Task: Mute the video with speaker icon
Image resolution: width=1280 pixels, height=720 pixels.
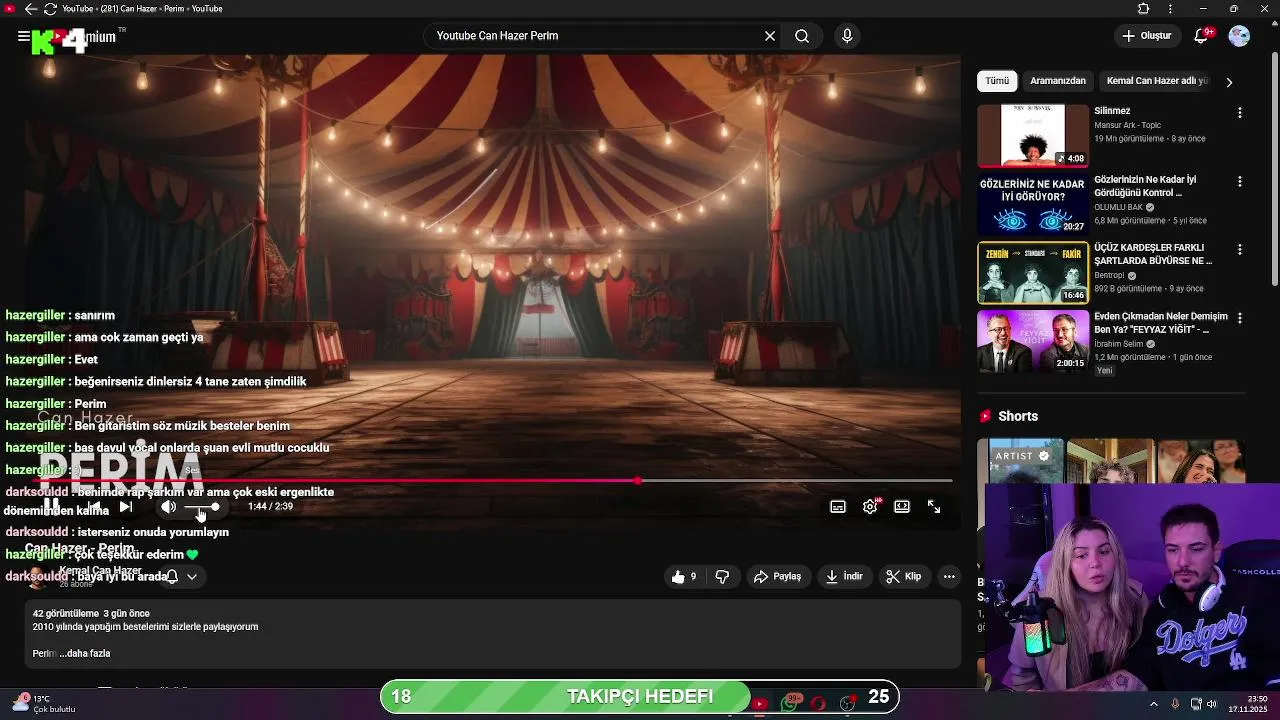Action: pos(169,507)
